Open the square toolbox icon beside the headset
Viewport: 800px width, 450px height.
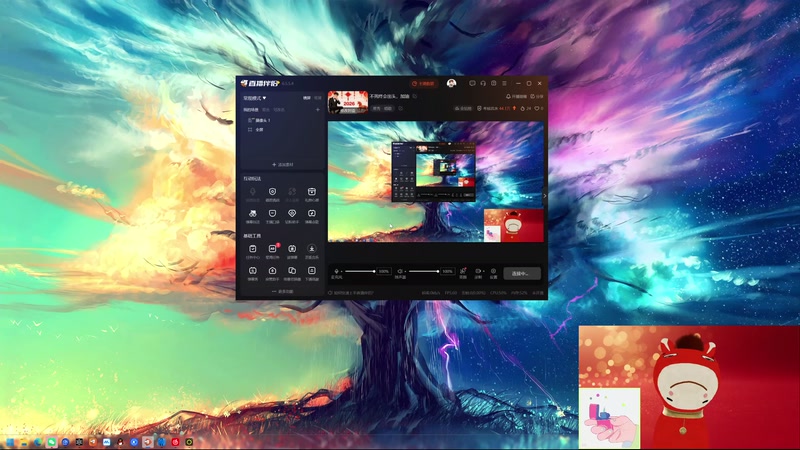pyautogui.click(x=493, y=83)
